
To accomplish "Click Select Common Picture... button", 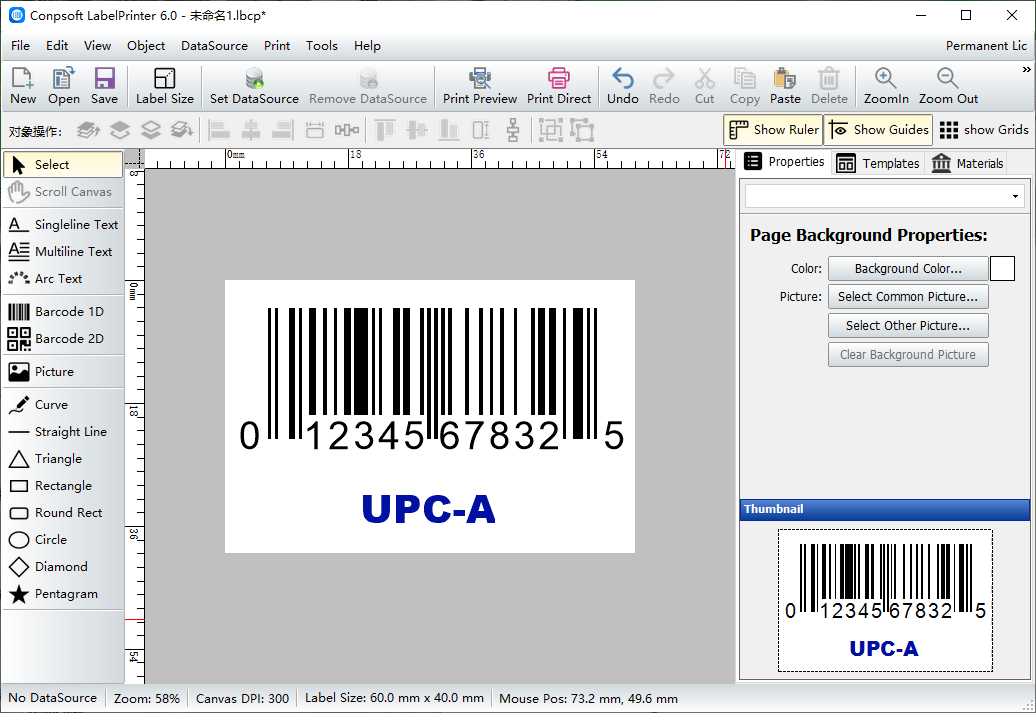I will pos(908,297).
